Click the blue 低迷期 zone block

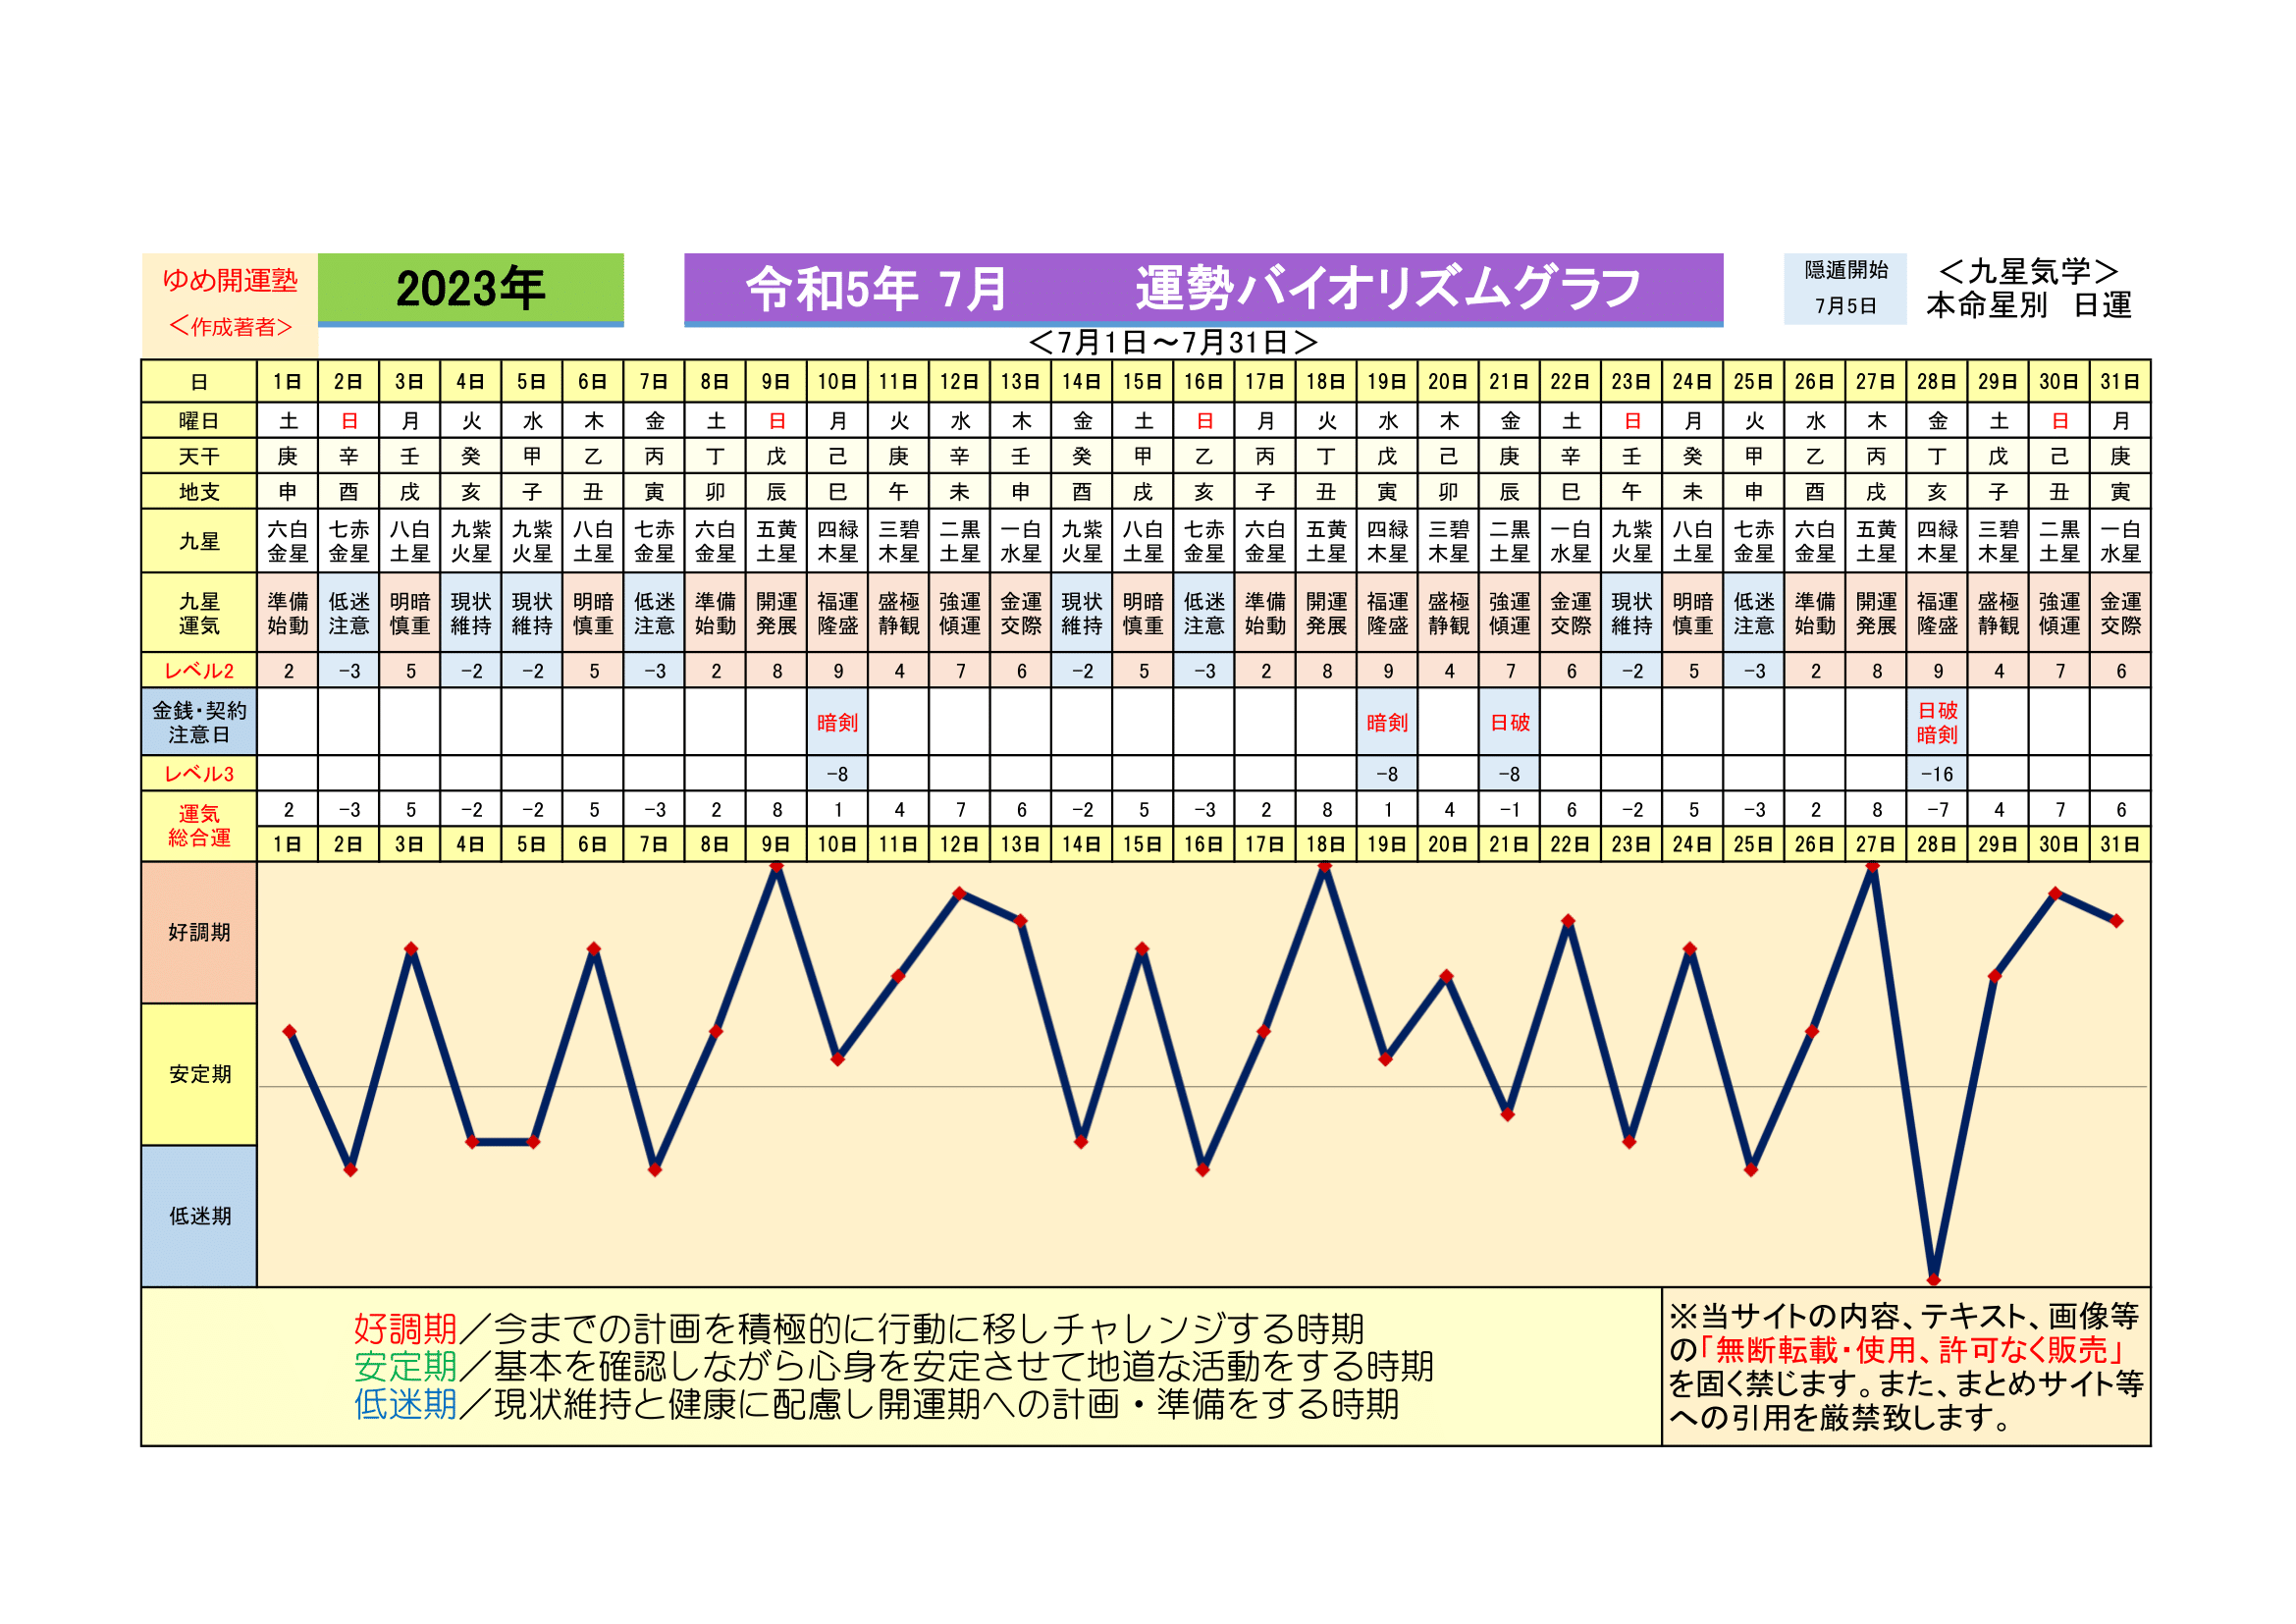pyautogui.click(x=199, y=1216)
